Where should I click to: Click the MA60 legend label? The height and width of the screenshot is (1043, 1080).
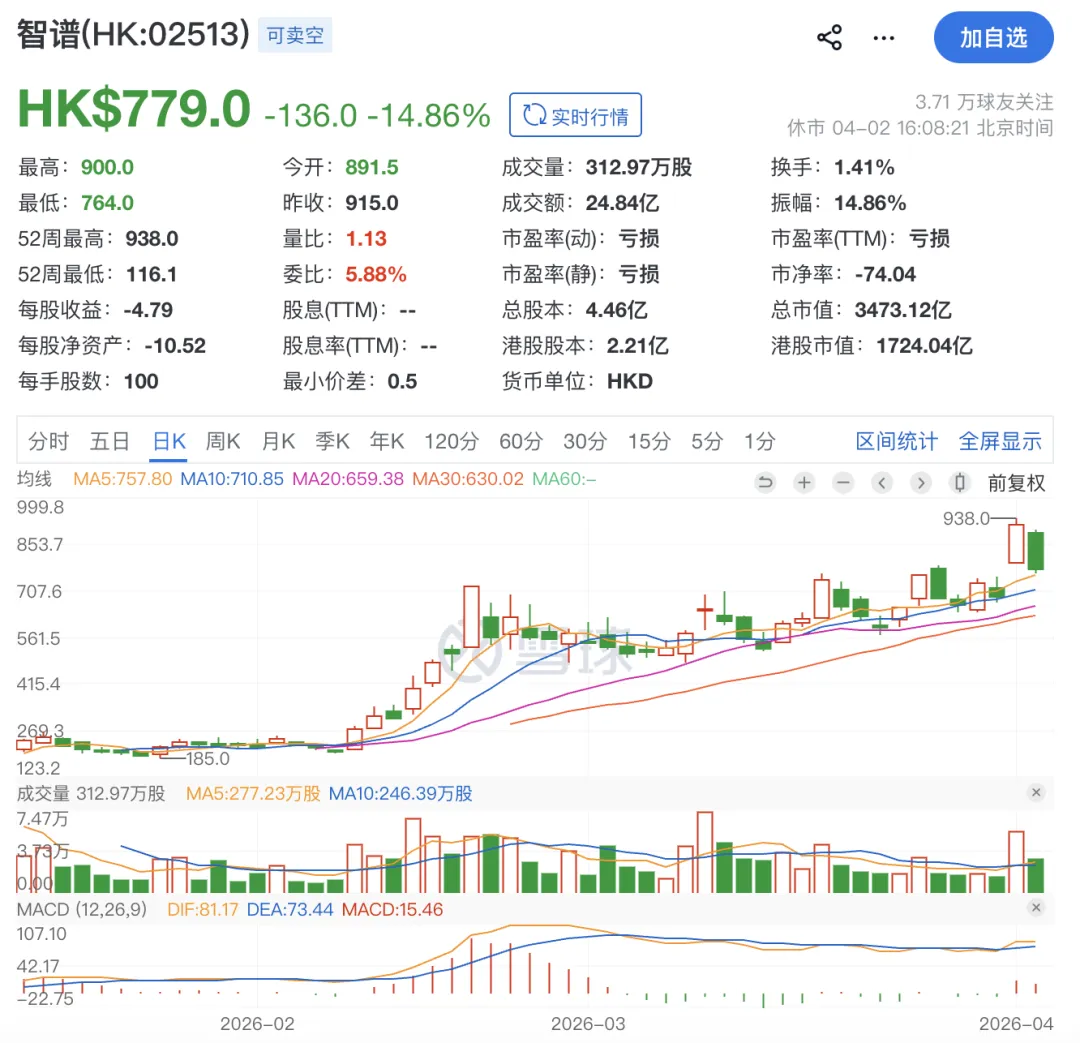[564, 479]
